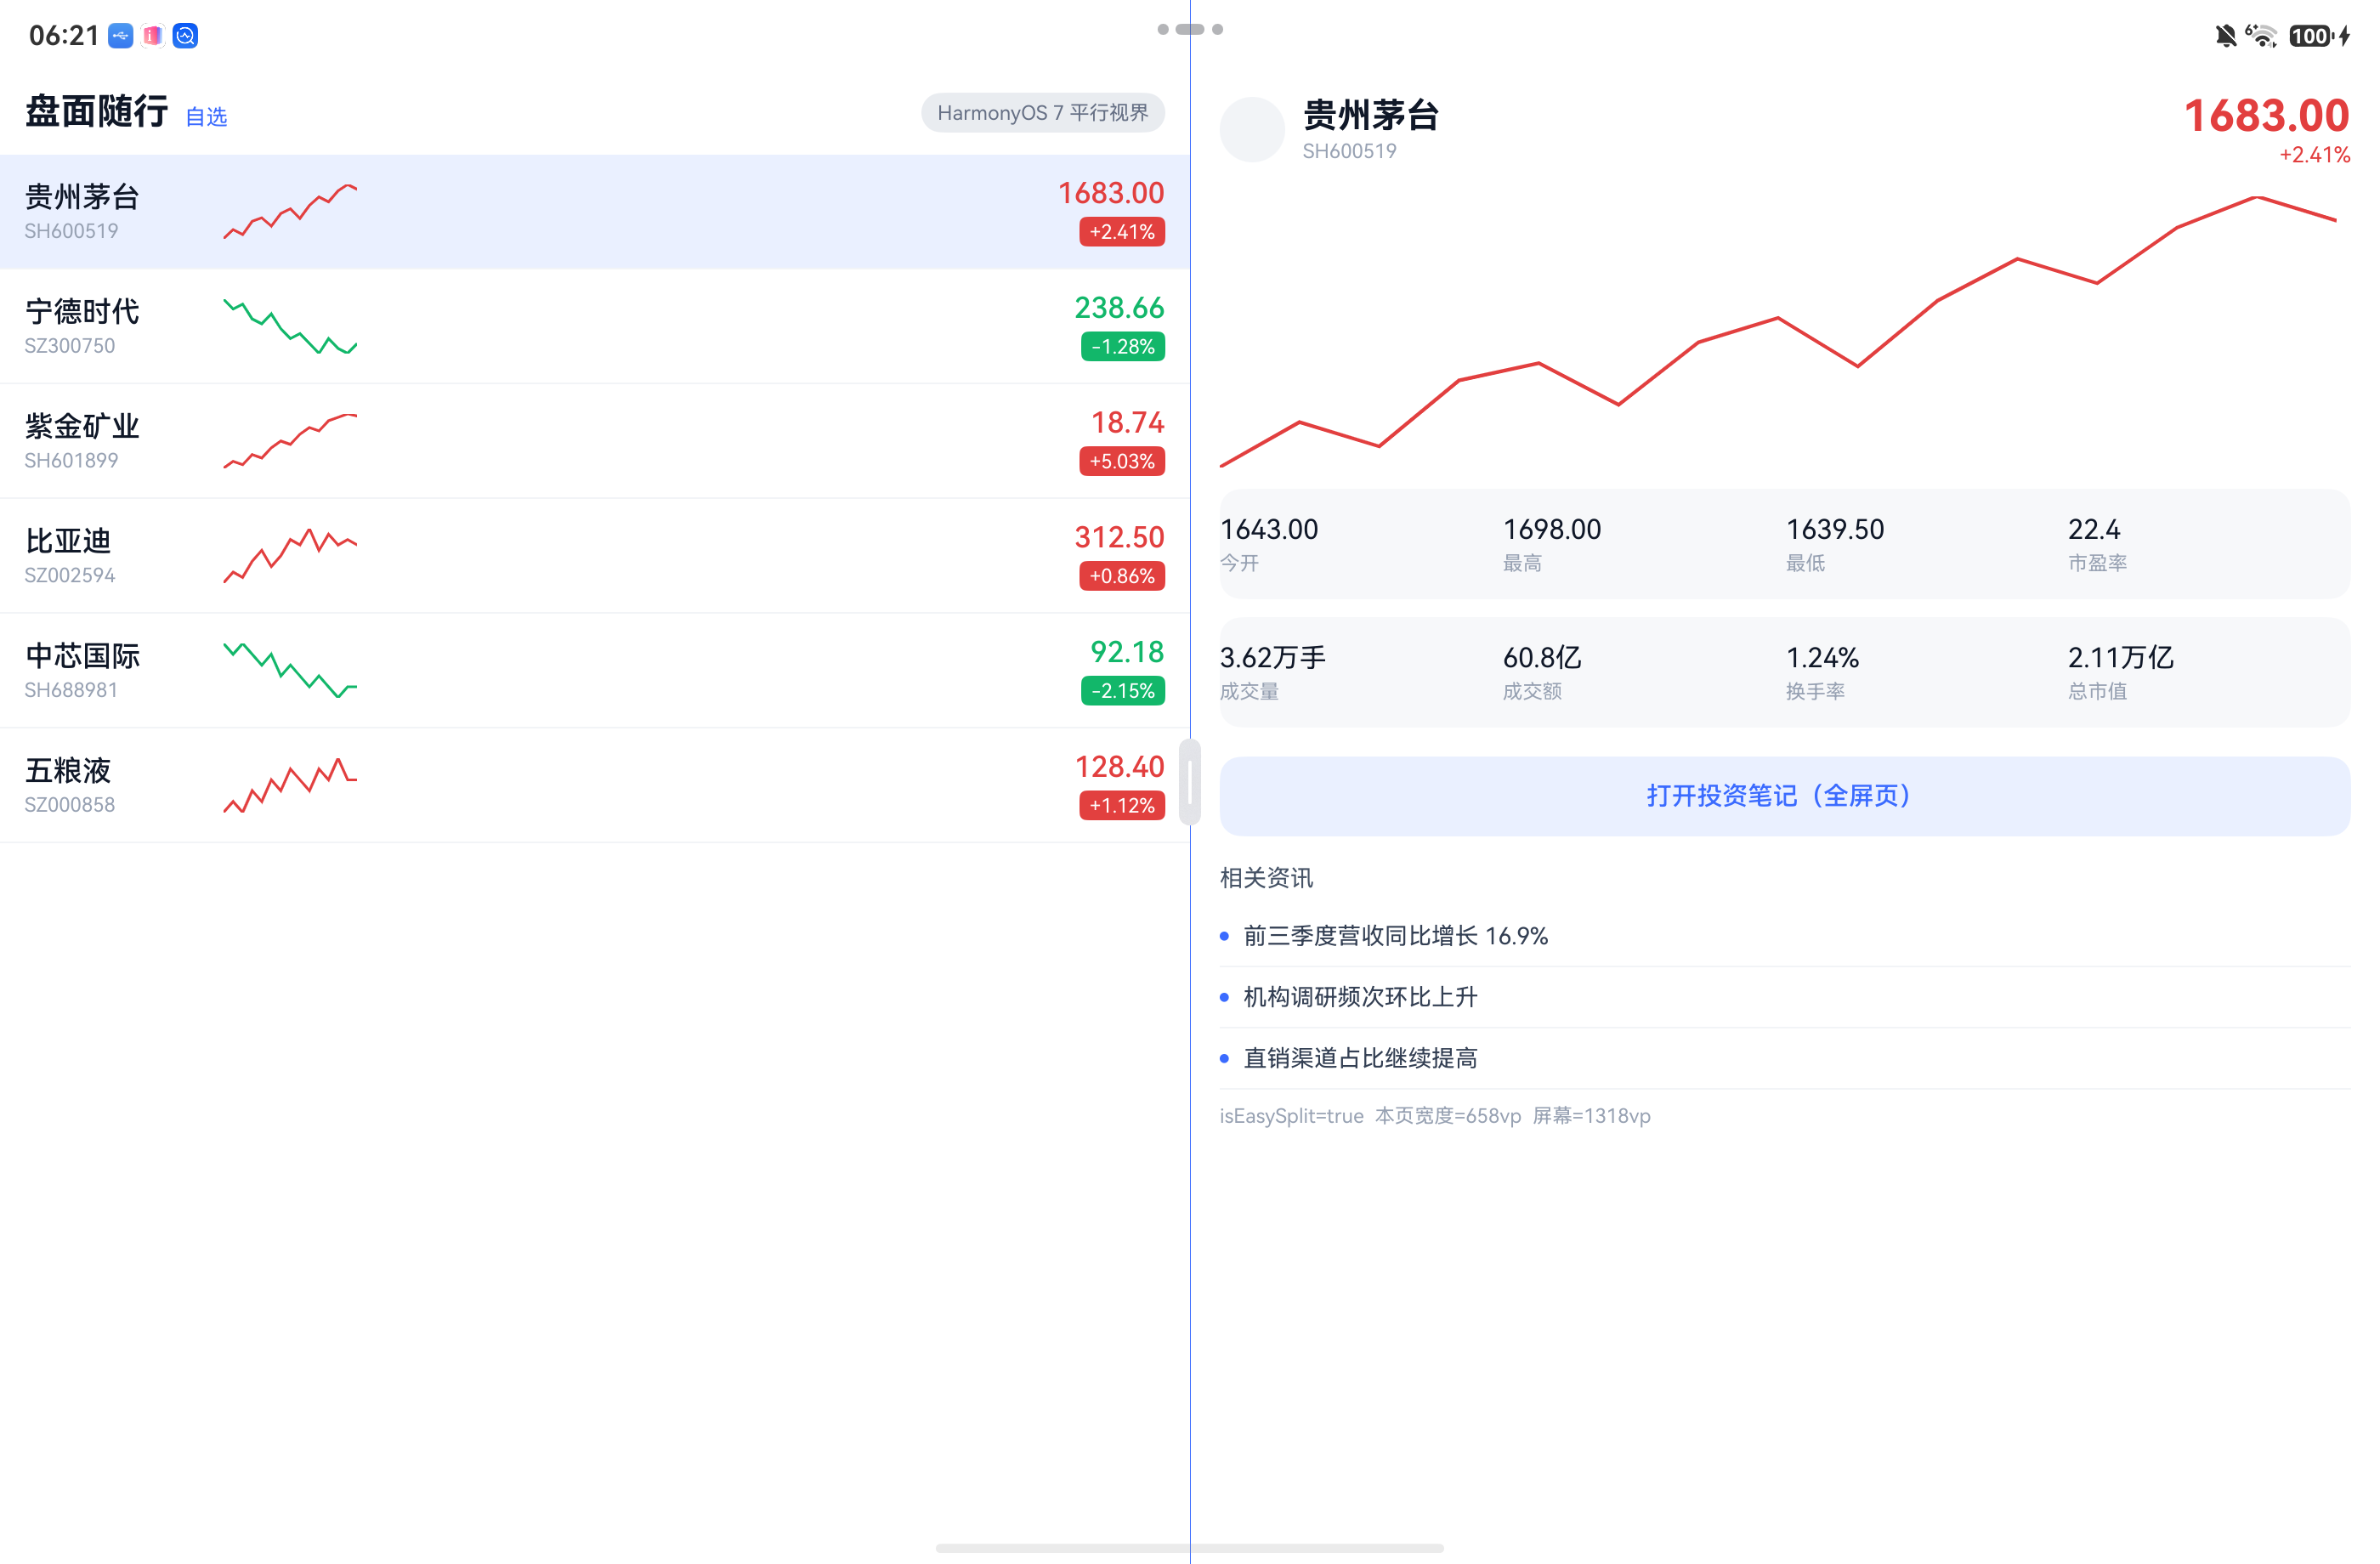
Task: Tap the split-screen handle at top center
Action: [x=1190, y=29]
